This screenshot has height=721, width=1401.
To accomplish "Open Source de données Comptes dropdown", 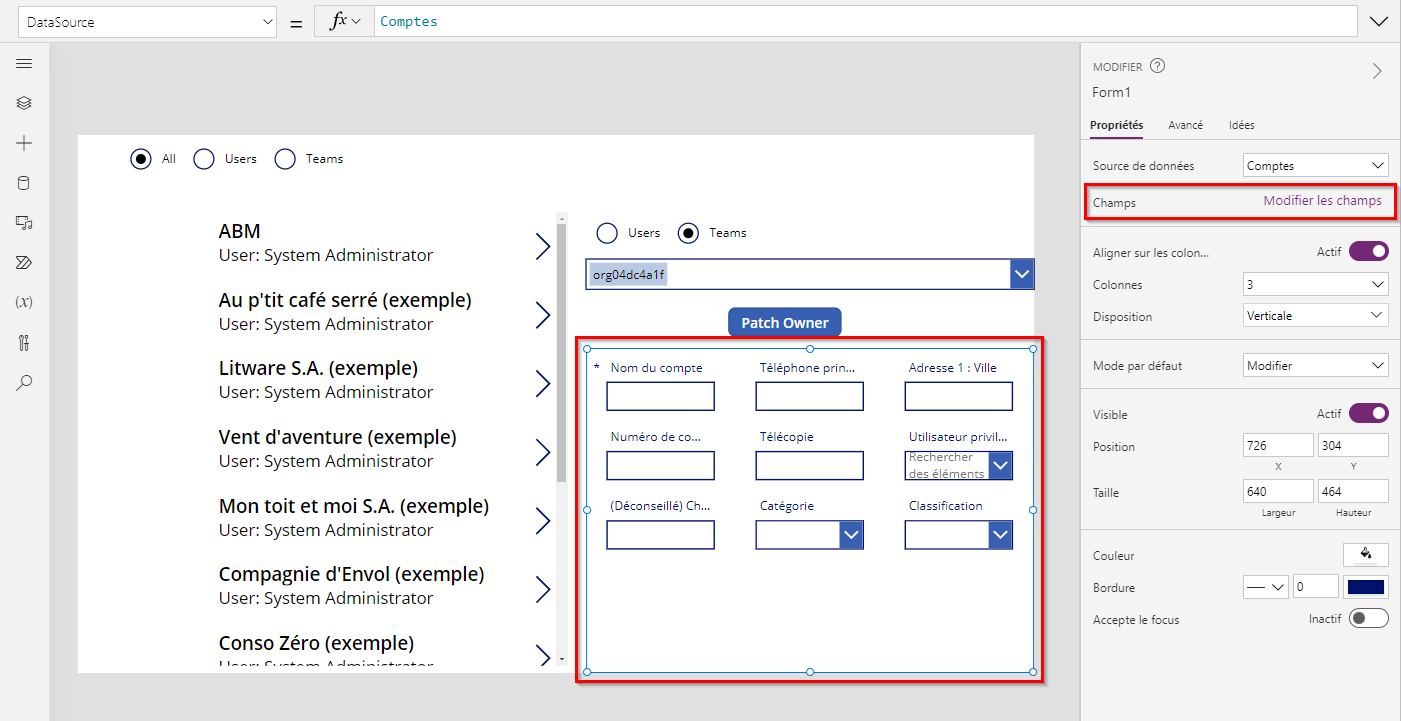I will click(1316, 165).
